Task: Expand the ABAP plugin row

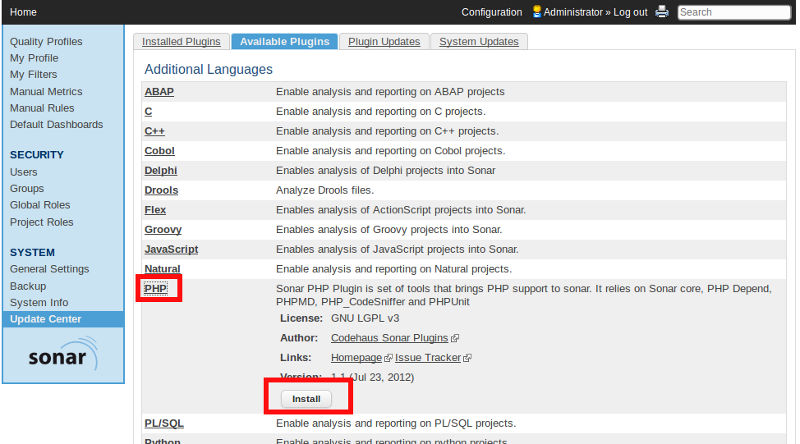Action: coord(158,91)
